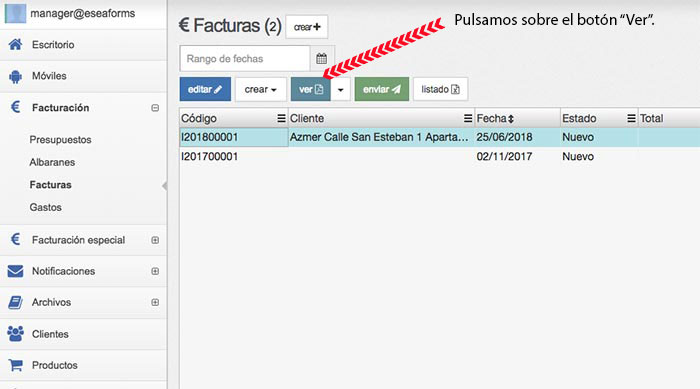Select Gastos in sidebar
This screenshot has height=389, width=700.
tap(46, 207)
